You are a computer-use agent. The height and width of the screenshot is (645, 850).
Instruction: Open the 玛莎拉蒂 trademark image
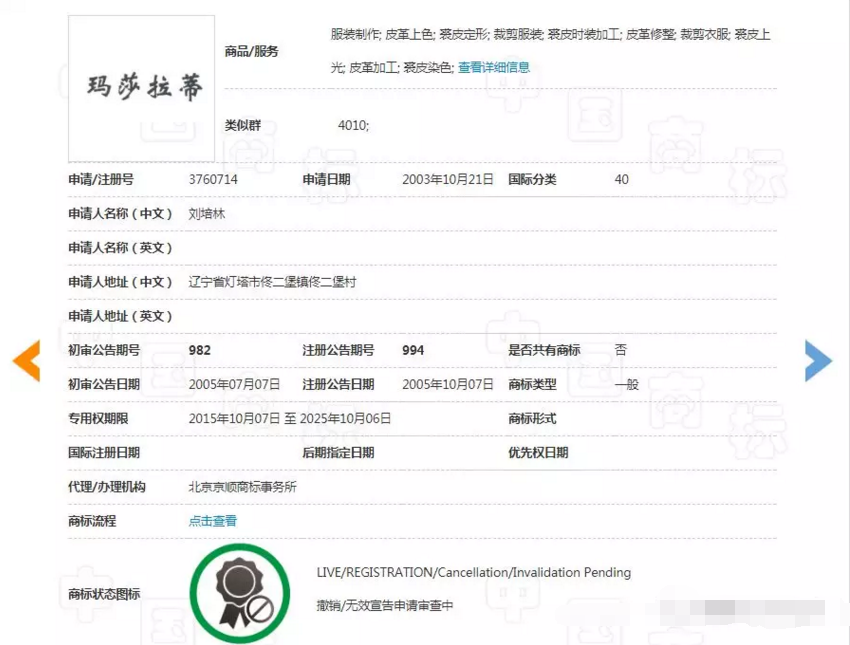point(141,88)
